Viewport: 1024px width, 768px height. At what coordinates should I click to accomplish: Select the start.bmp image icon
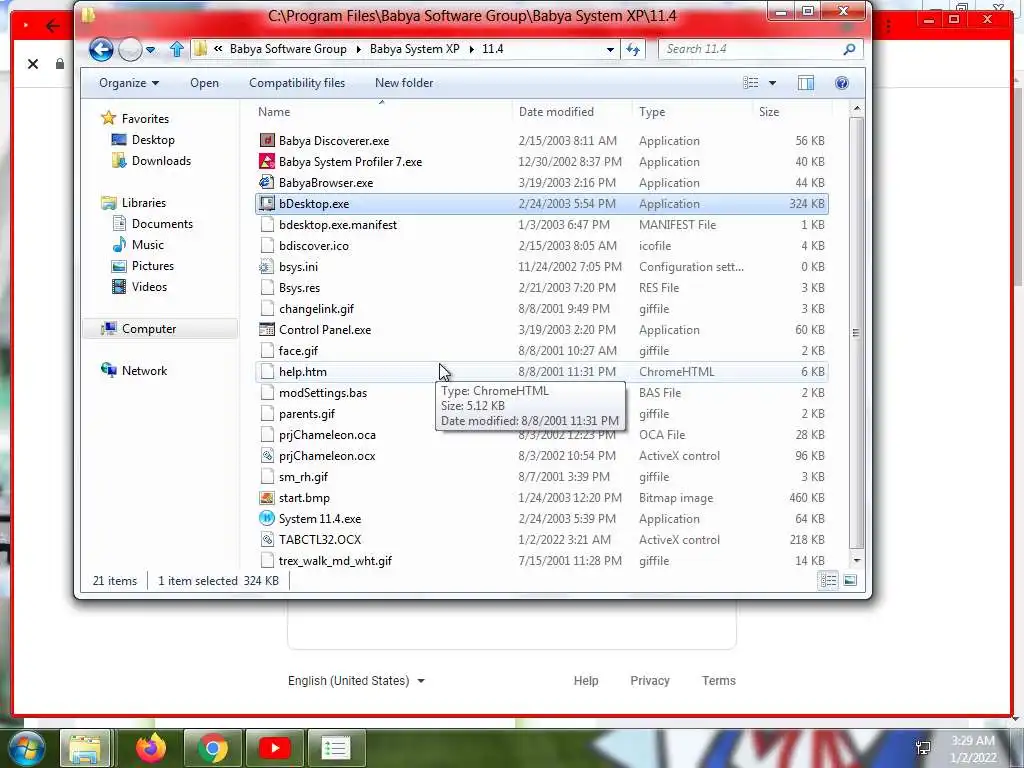point(266,498)
